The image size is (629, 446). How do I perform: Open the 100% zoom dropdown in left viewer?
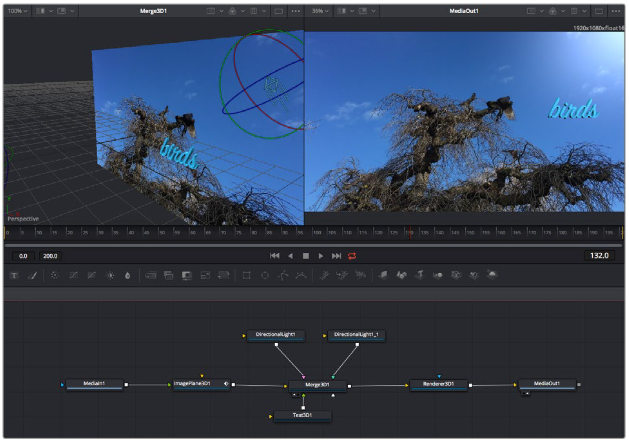click(17, 11)
